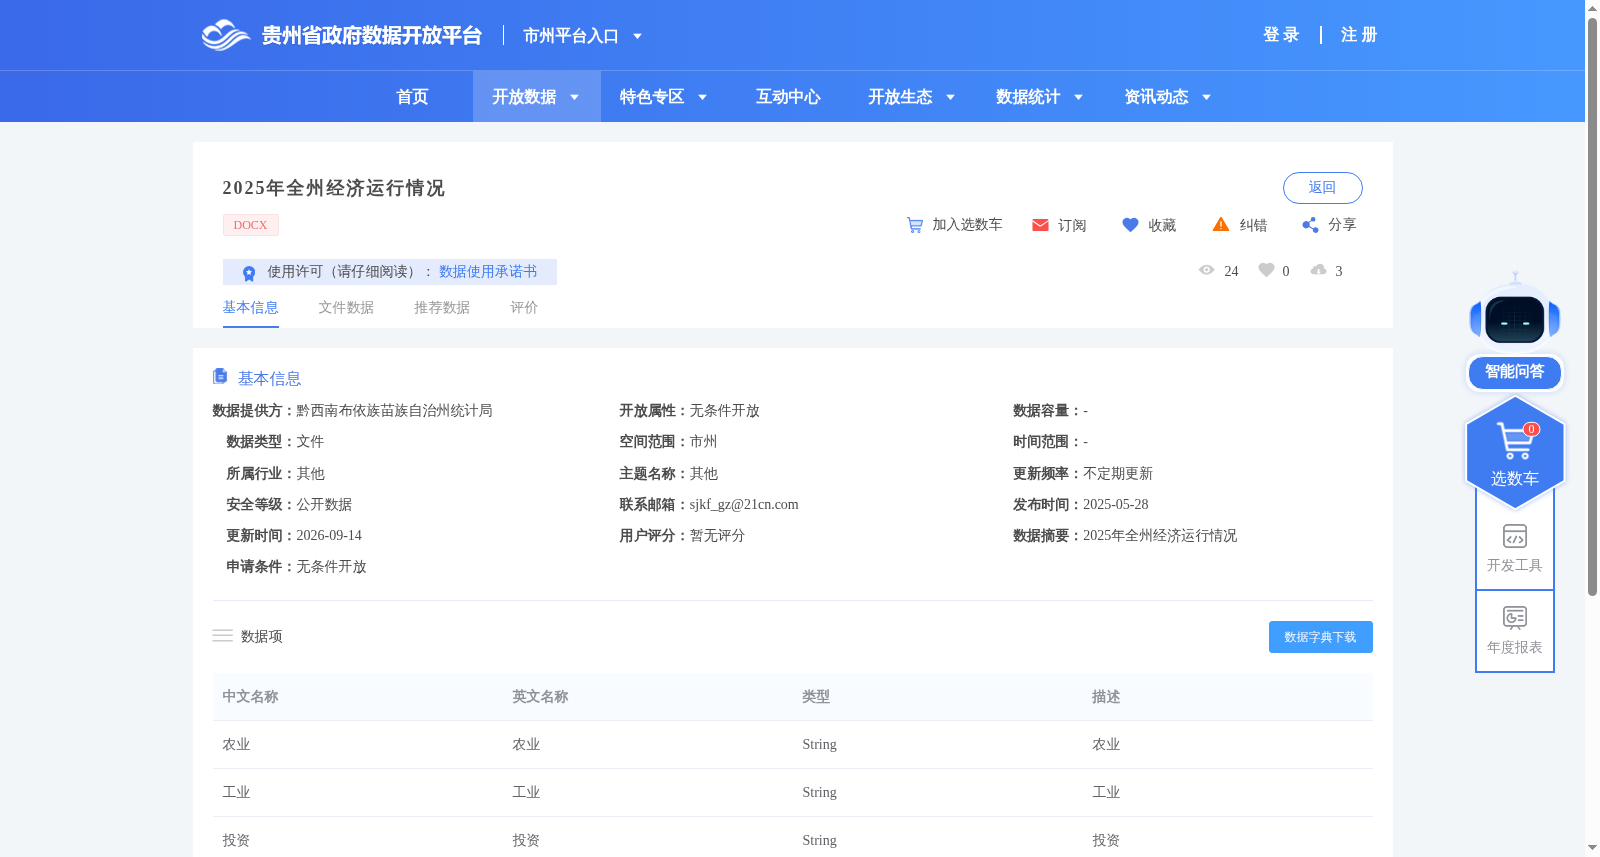
Task: Click the update date 2026-09-14
Action: (329, 536)
